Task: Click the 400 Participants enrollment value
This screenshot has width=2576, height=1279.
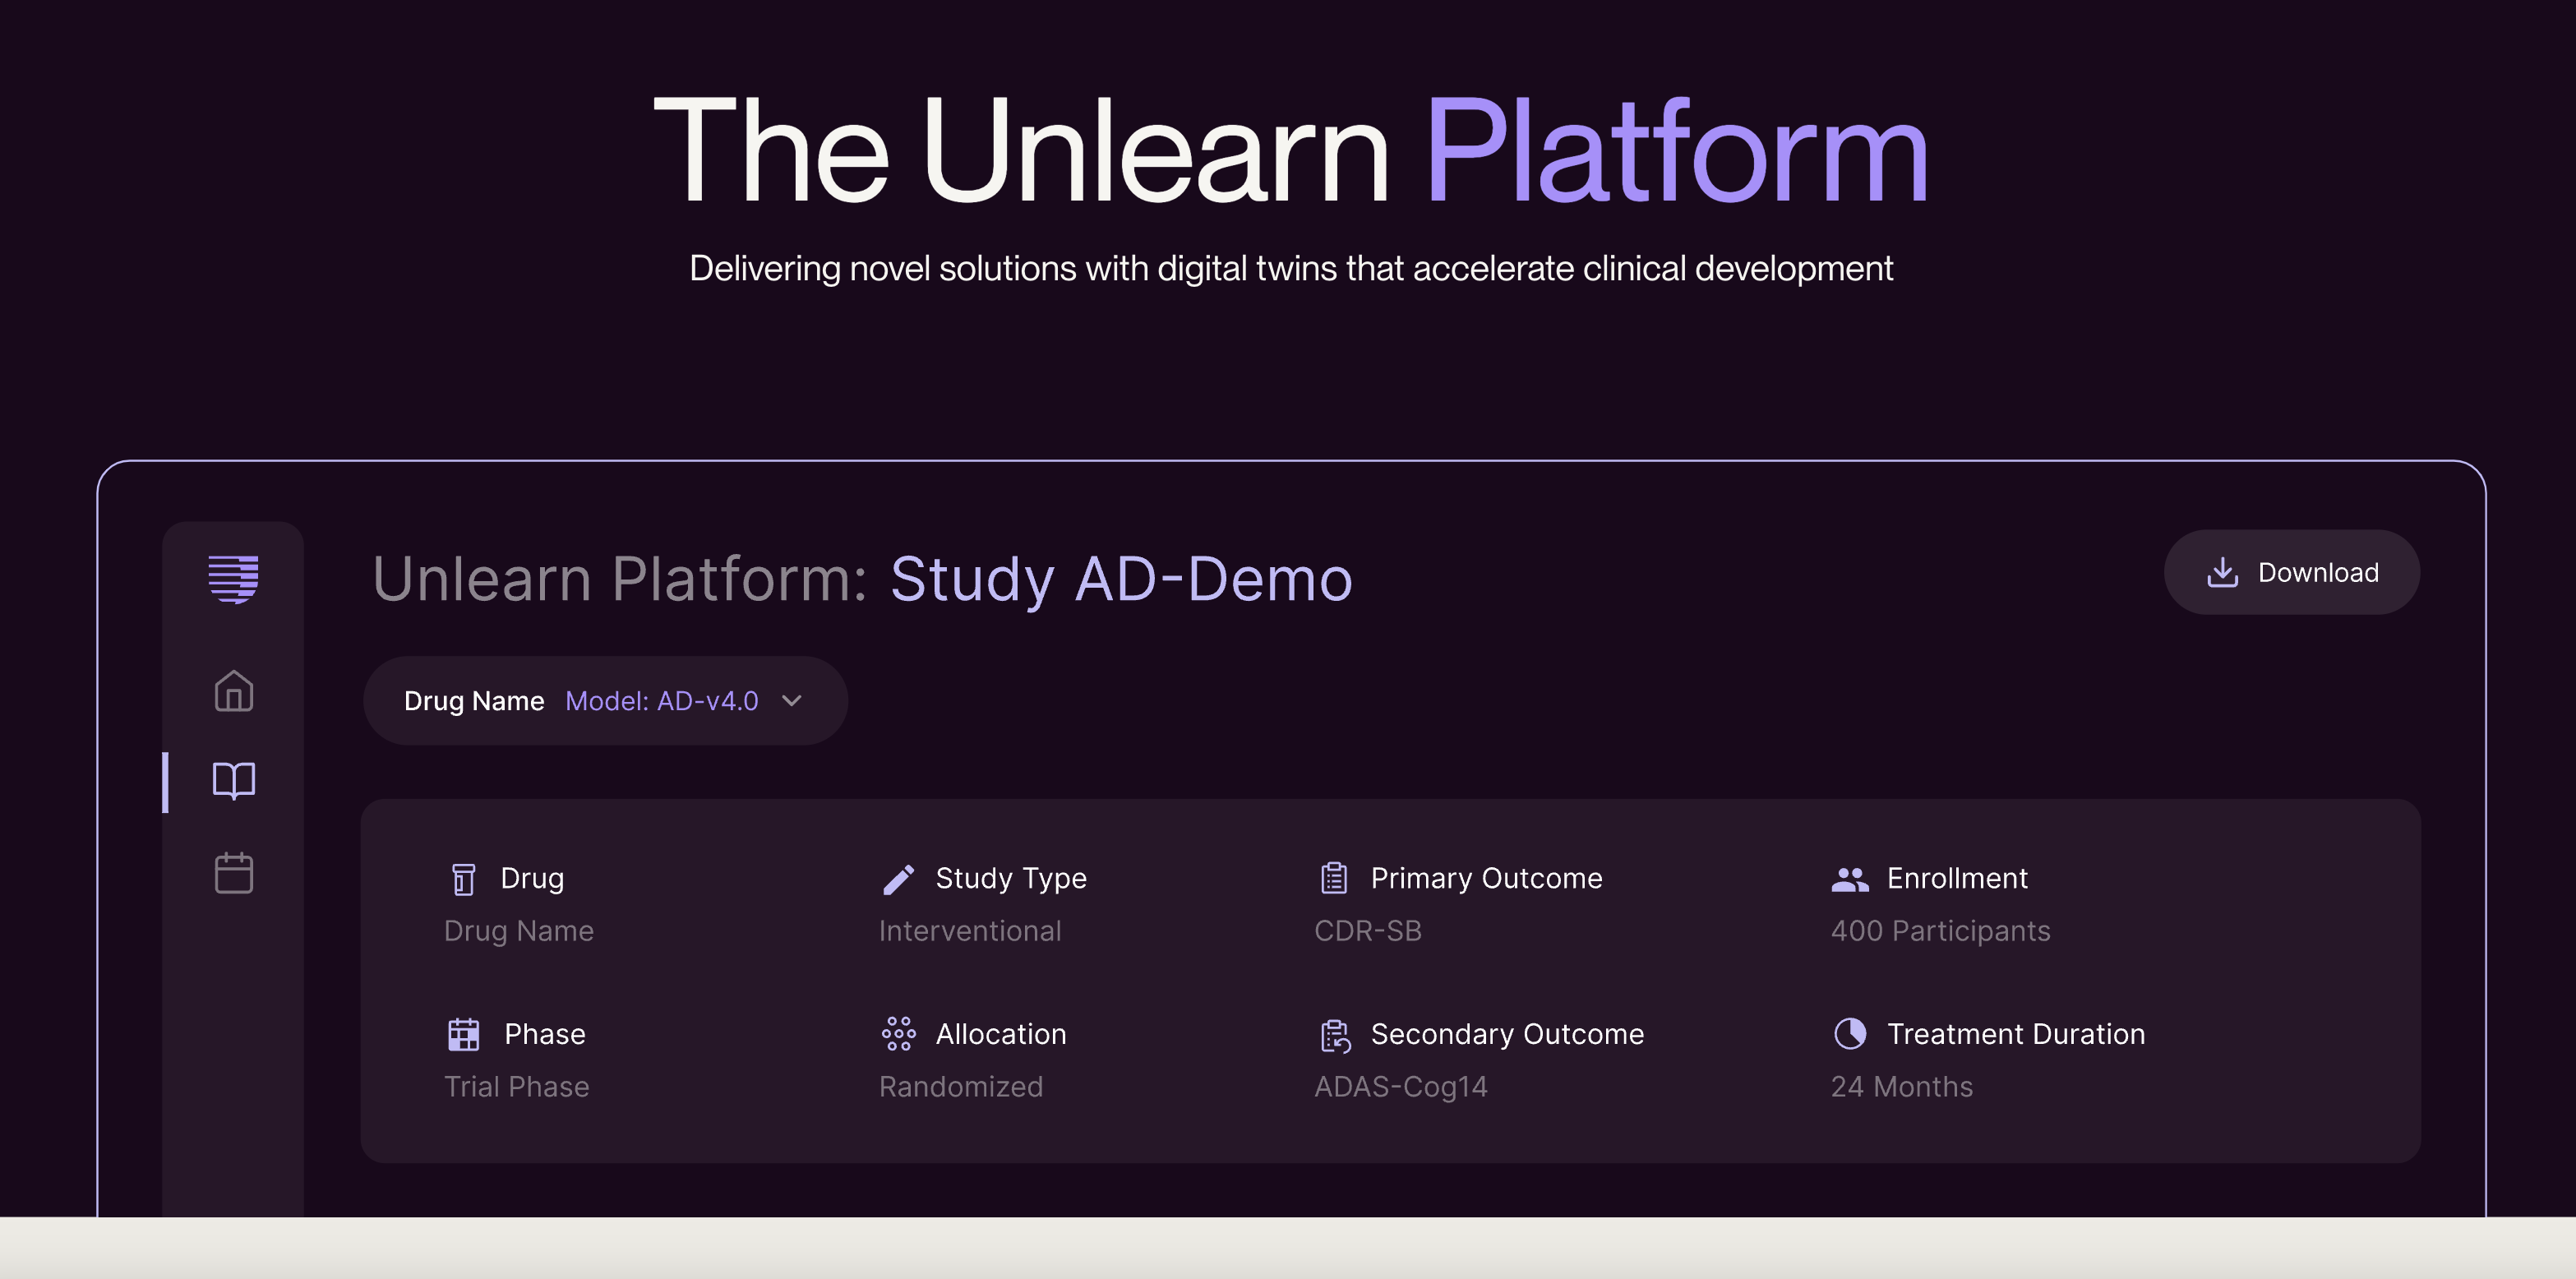Action: click(1939, 930)
